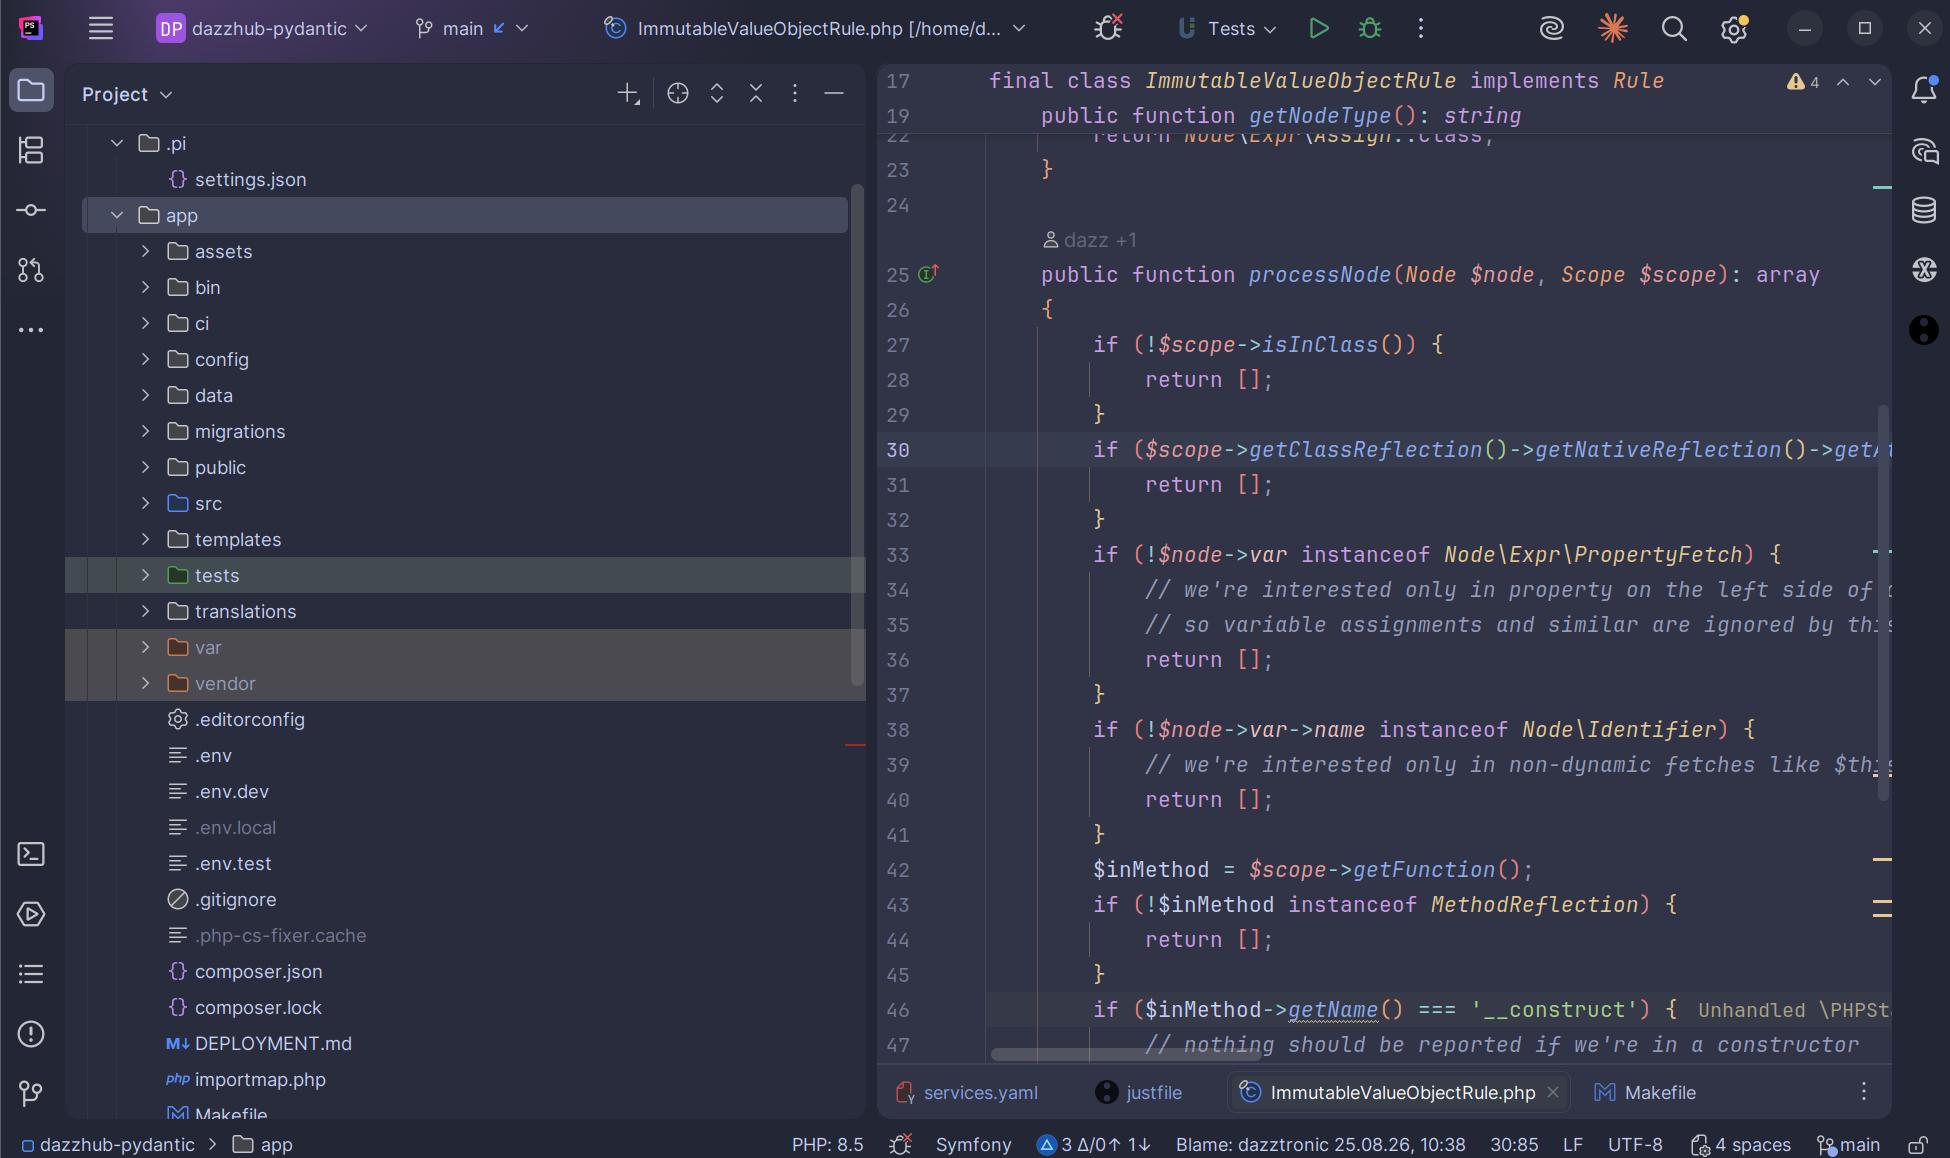1950x1158 pixels.
Task: Run the Tests configuration
Action: (x=1318, y=28)
